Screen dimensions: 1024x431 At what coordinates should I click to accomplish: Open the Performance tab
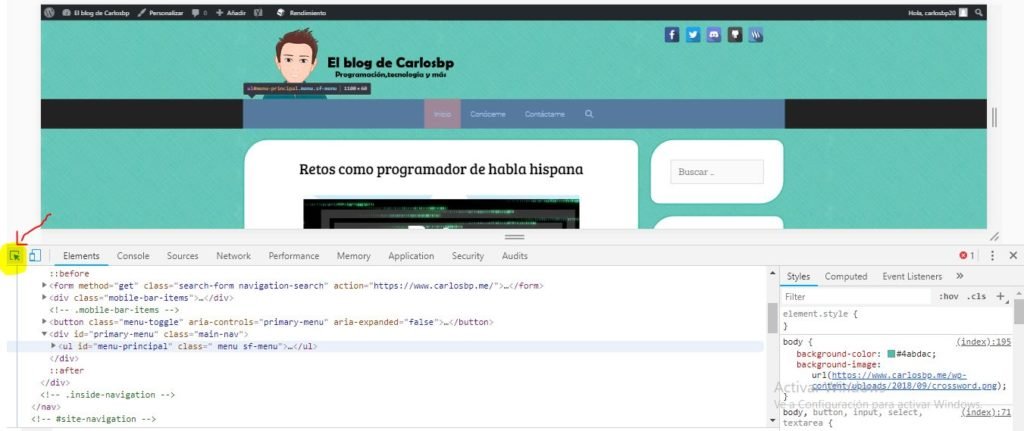pyautogui.click(x=294, y=256)
